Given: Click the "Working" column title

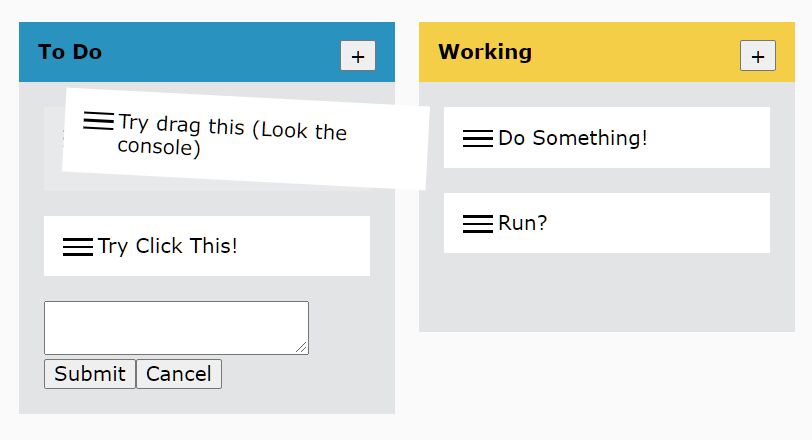Looking at the screenshot, I should click(x=485, y=52).
